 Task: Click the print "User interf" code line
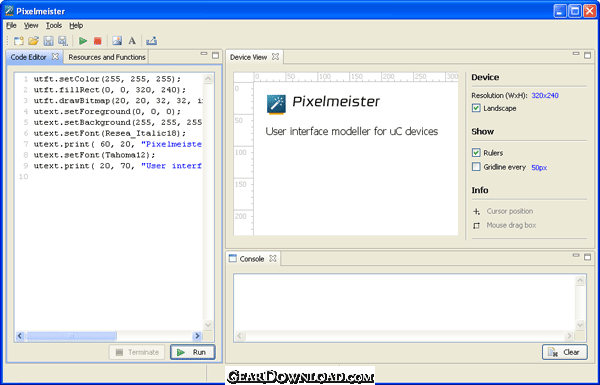pos(118,166)
